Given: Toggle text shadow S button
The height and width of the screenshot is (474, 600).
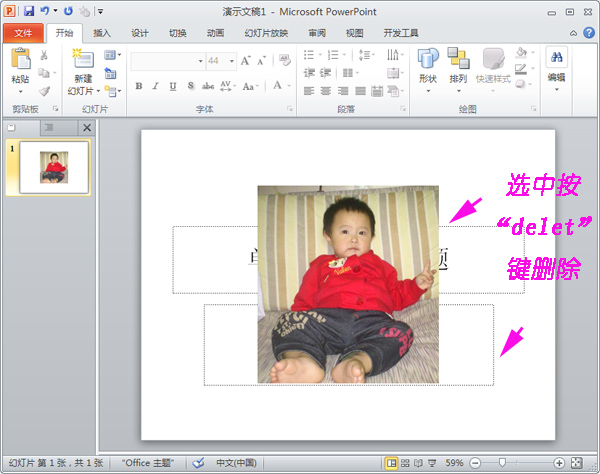Looking at the screenshot, I should click(x=191, y=86).
